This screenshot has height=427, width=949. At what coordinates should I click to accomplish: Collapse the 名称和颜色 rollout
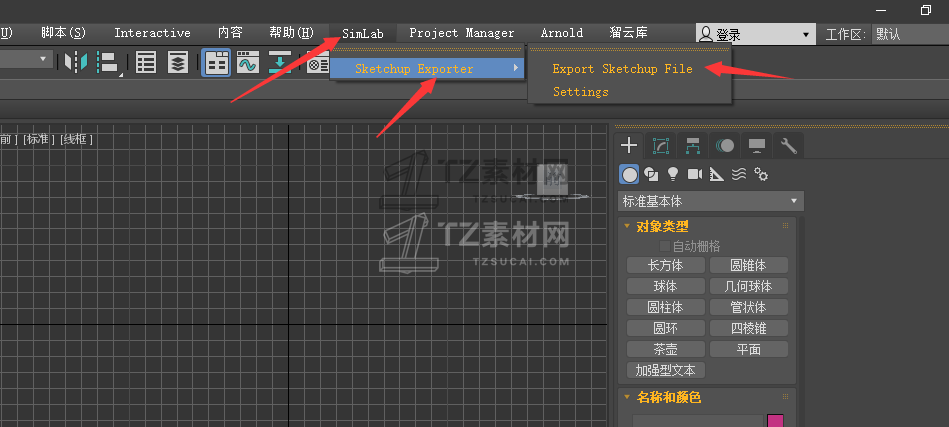tap(627, 397)
